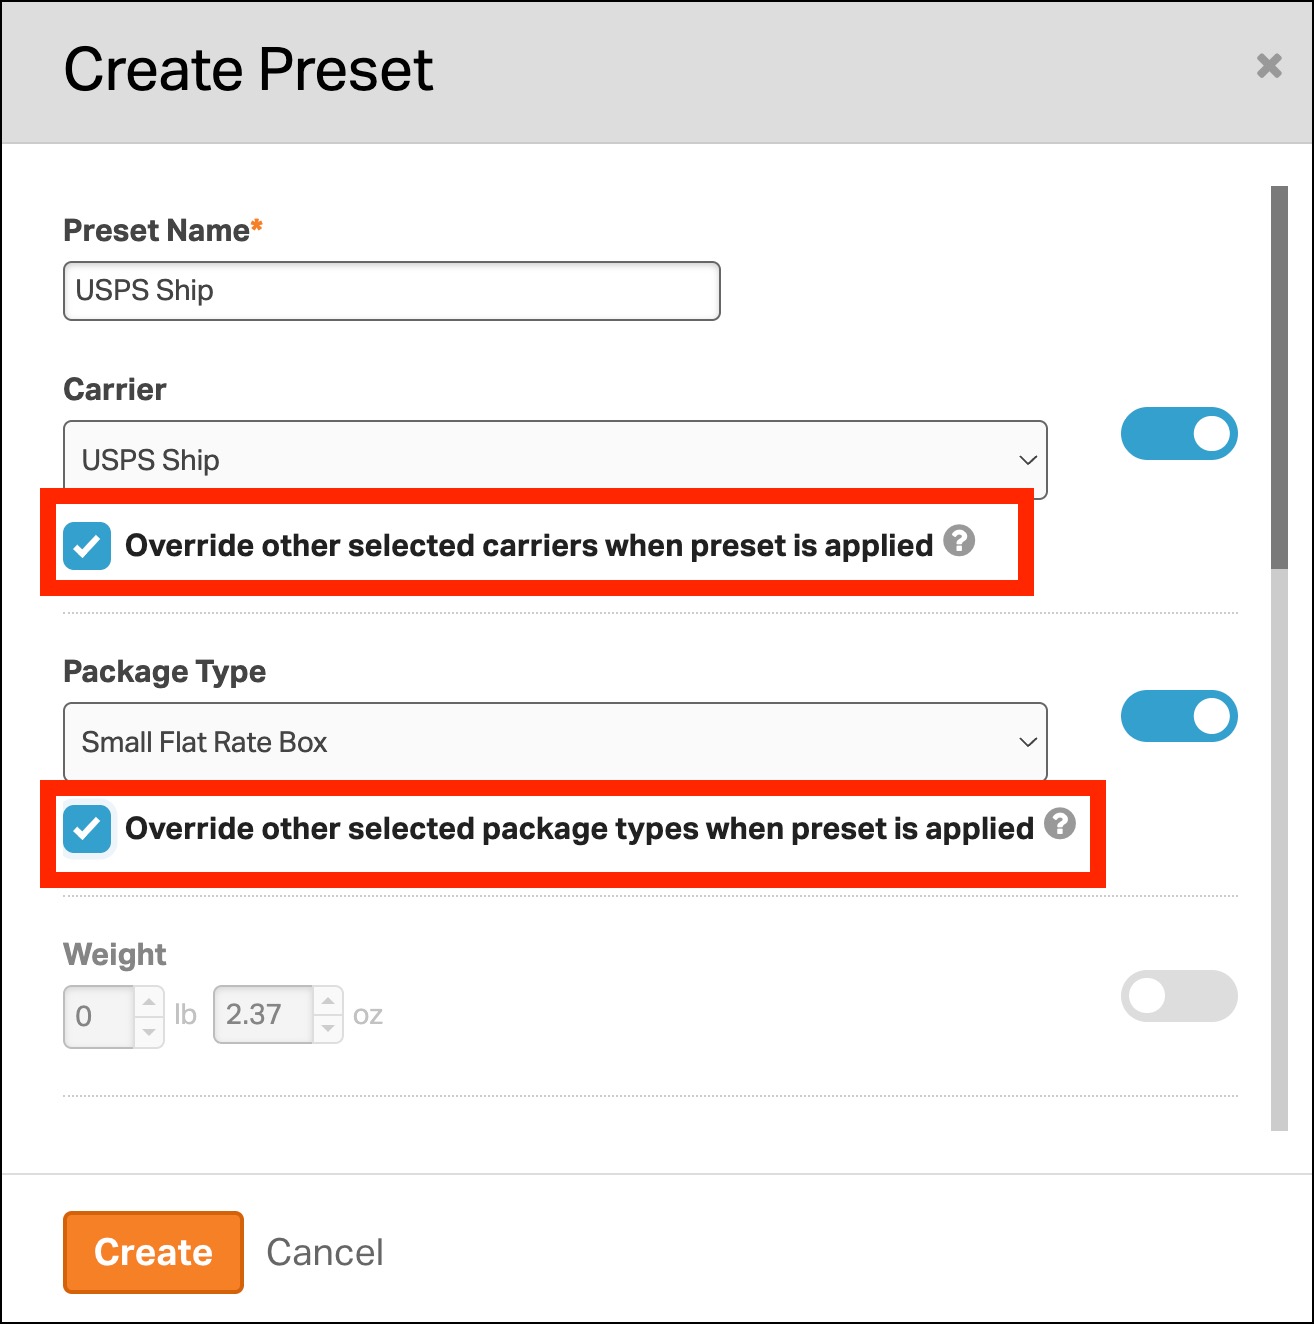
Task: Decrease pounds with the lb down arrow
Action: (x=148, y=1030)
